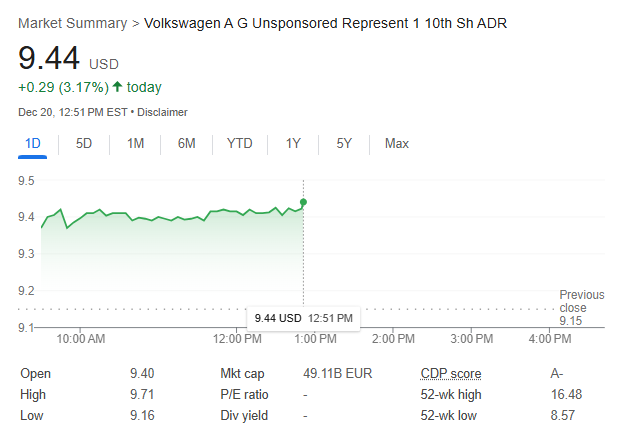The image size is (622, 433).
Task: Click the 4:00 PM axis label
Action: point(549,339)
